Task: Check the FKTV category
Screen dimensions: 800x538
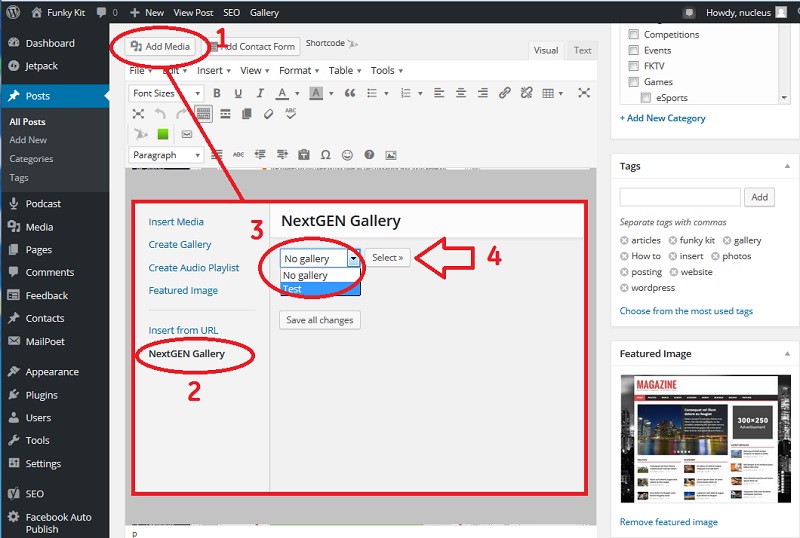Action: (x=633, y=66)
